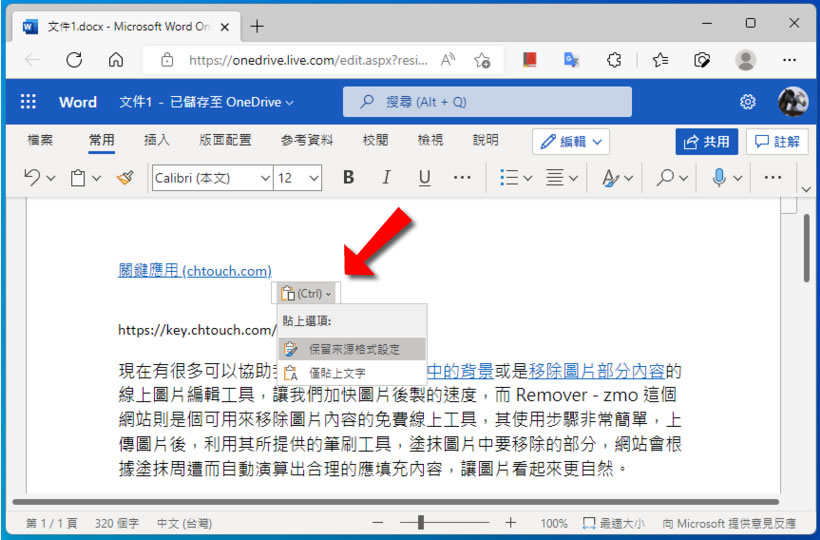Click the Undo icon in the ribbon
The height and width of the screenshot is (540, 820).
(x=32, y=178)
